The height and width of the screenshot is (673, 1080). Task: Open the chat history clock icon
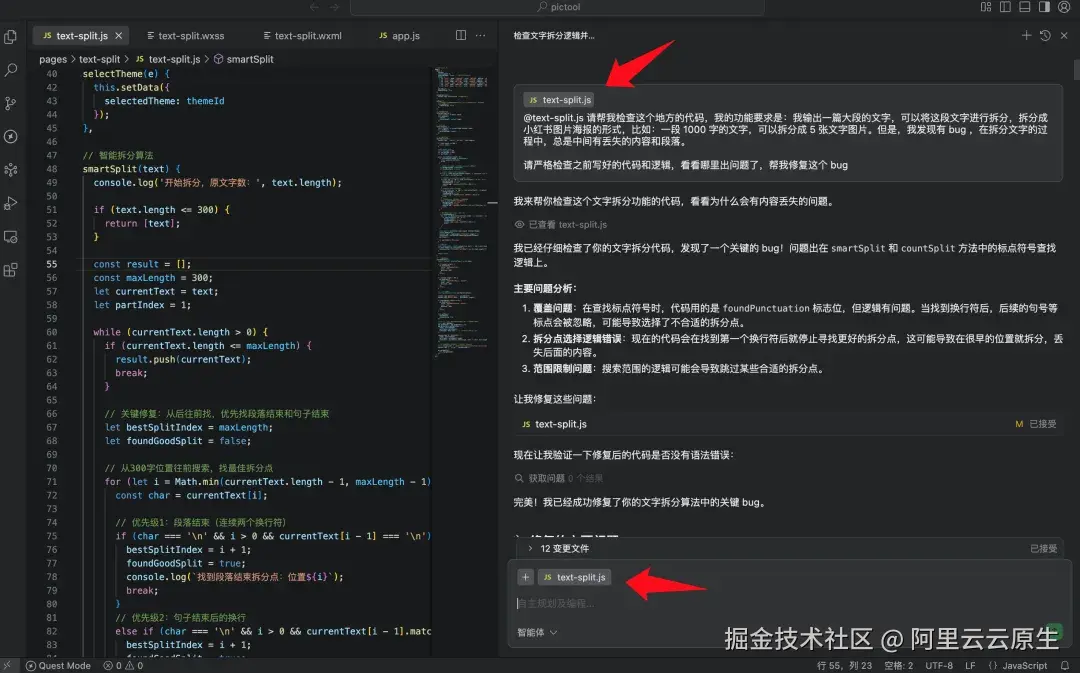tap(1045, 35)
